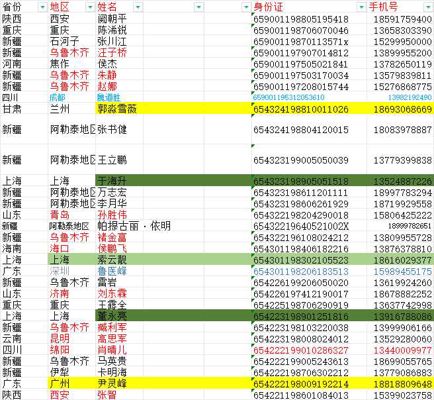Click the red 汪子桥 name cell

point(119,53)
